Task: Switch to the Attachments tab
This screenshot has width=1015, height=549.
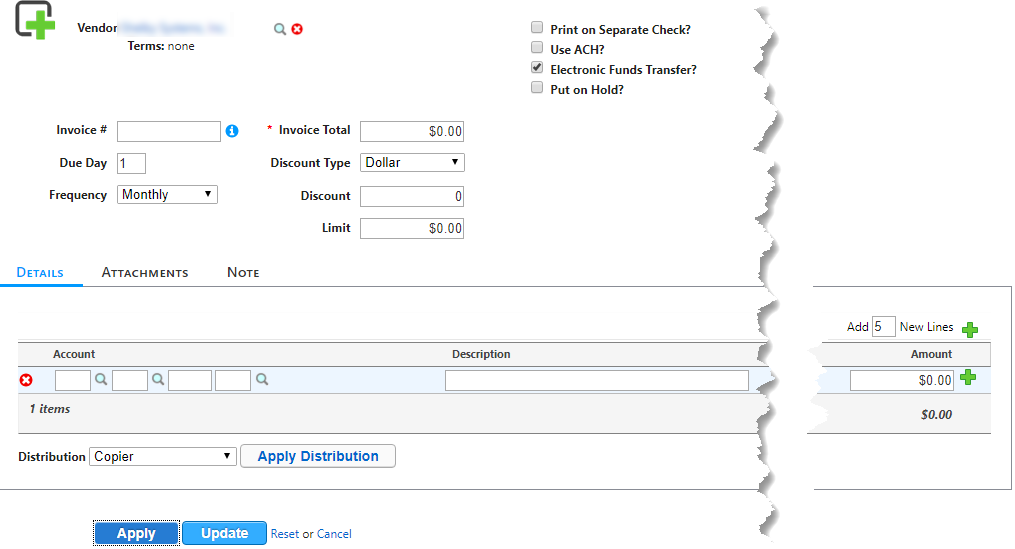Action: [145, 273]
